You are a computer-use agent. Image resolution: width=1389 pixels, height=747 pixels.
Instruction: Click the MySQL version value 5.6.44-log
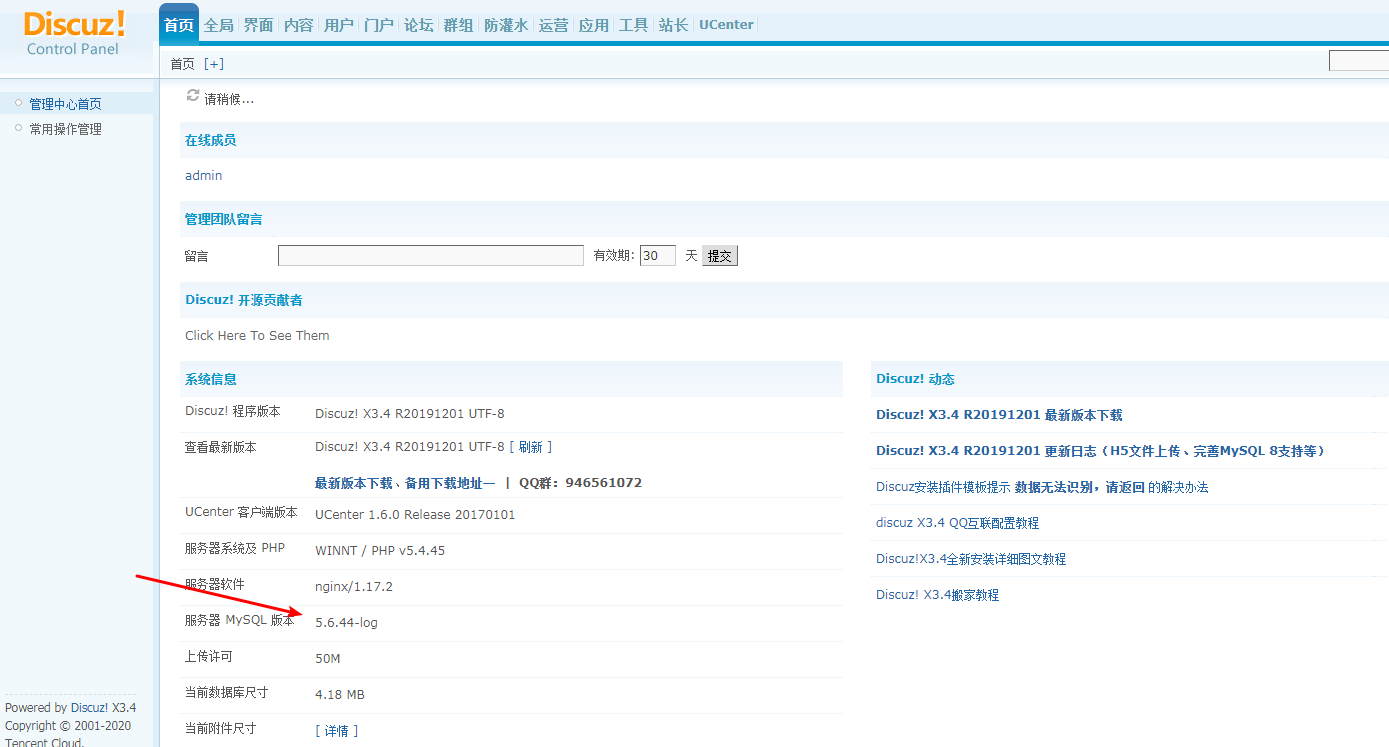[x=346, y=623]
